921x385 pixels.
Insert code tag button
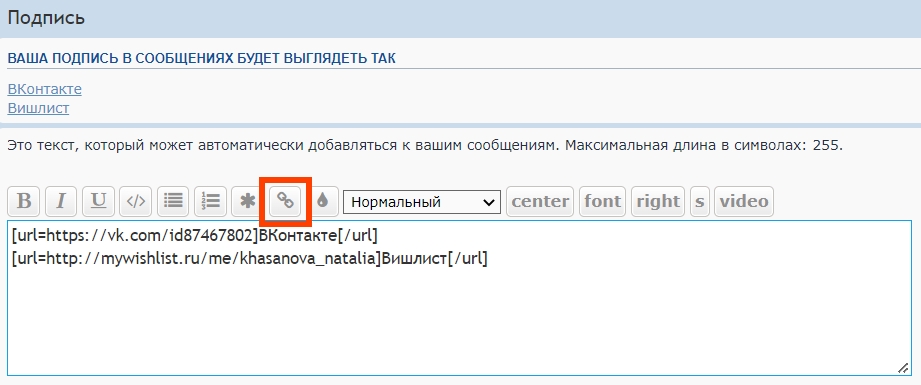(x=136, y=202)
